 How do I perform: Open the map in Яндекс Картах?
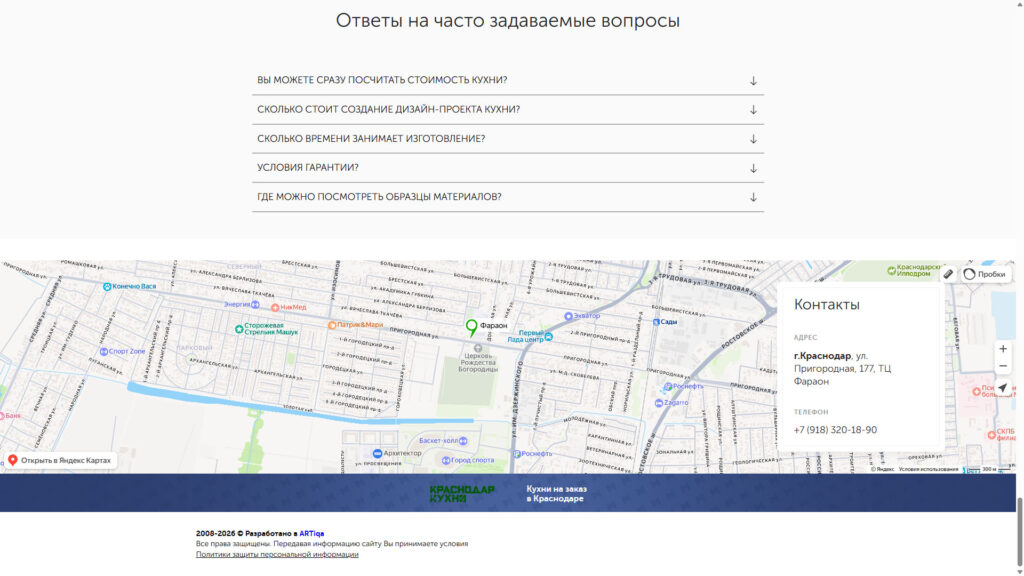point(60,460)
